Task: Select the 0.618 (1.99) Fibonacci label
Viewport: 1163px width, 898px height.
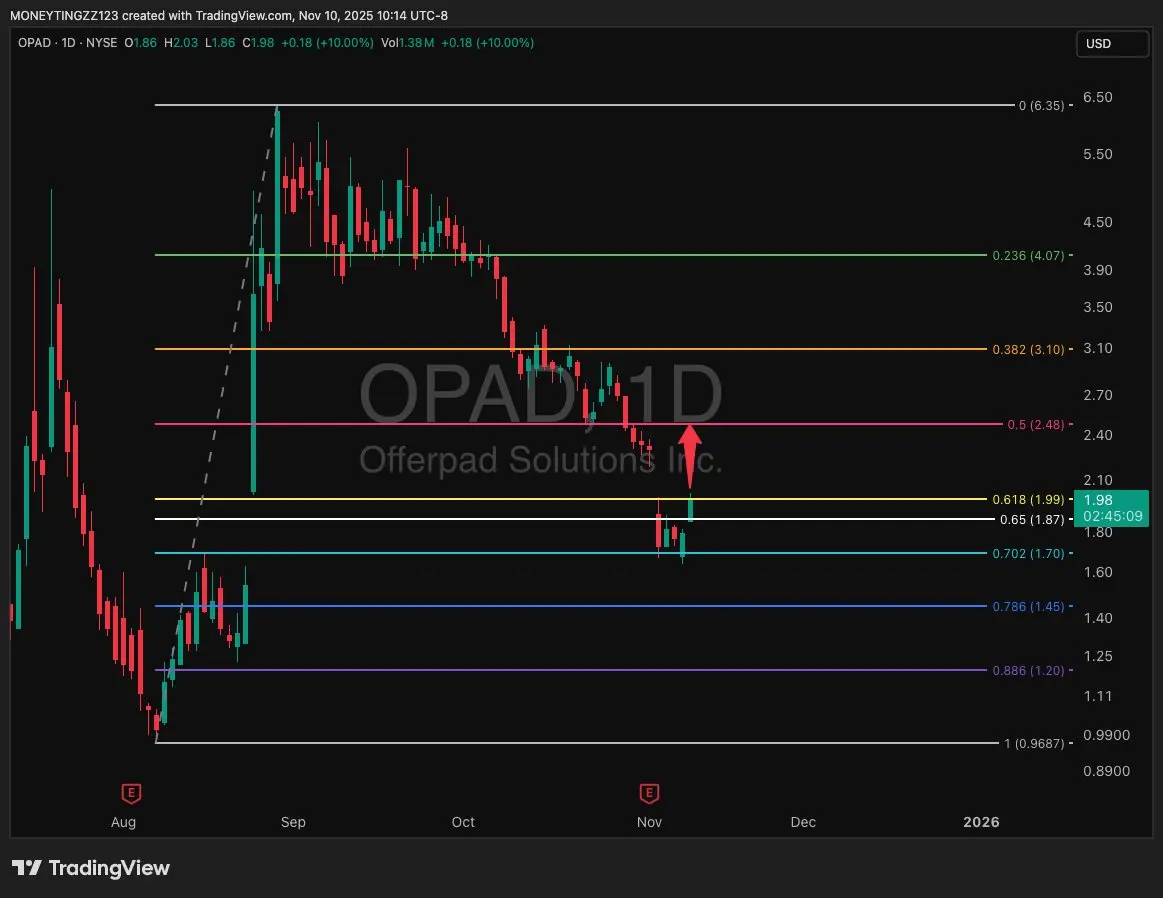Action: 1028,500
